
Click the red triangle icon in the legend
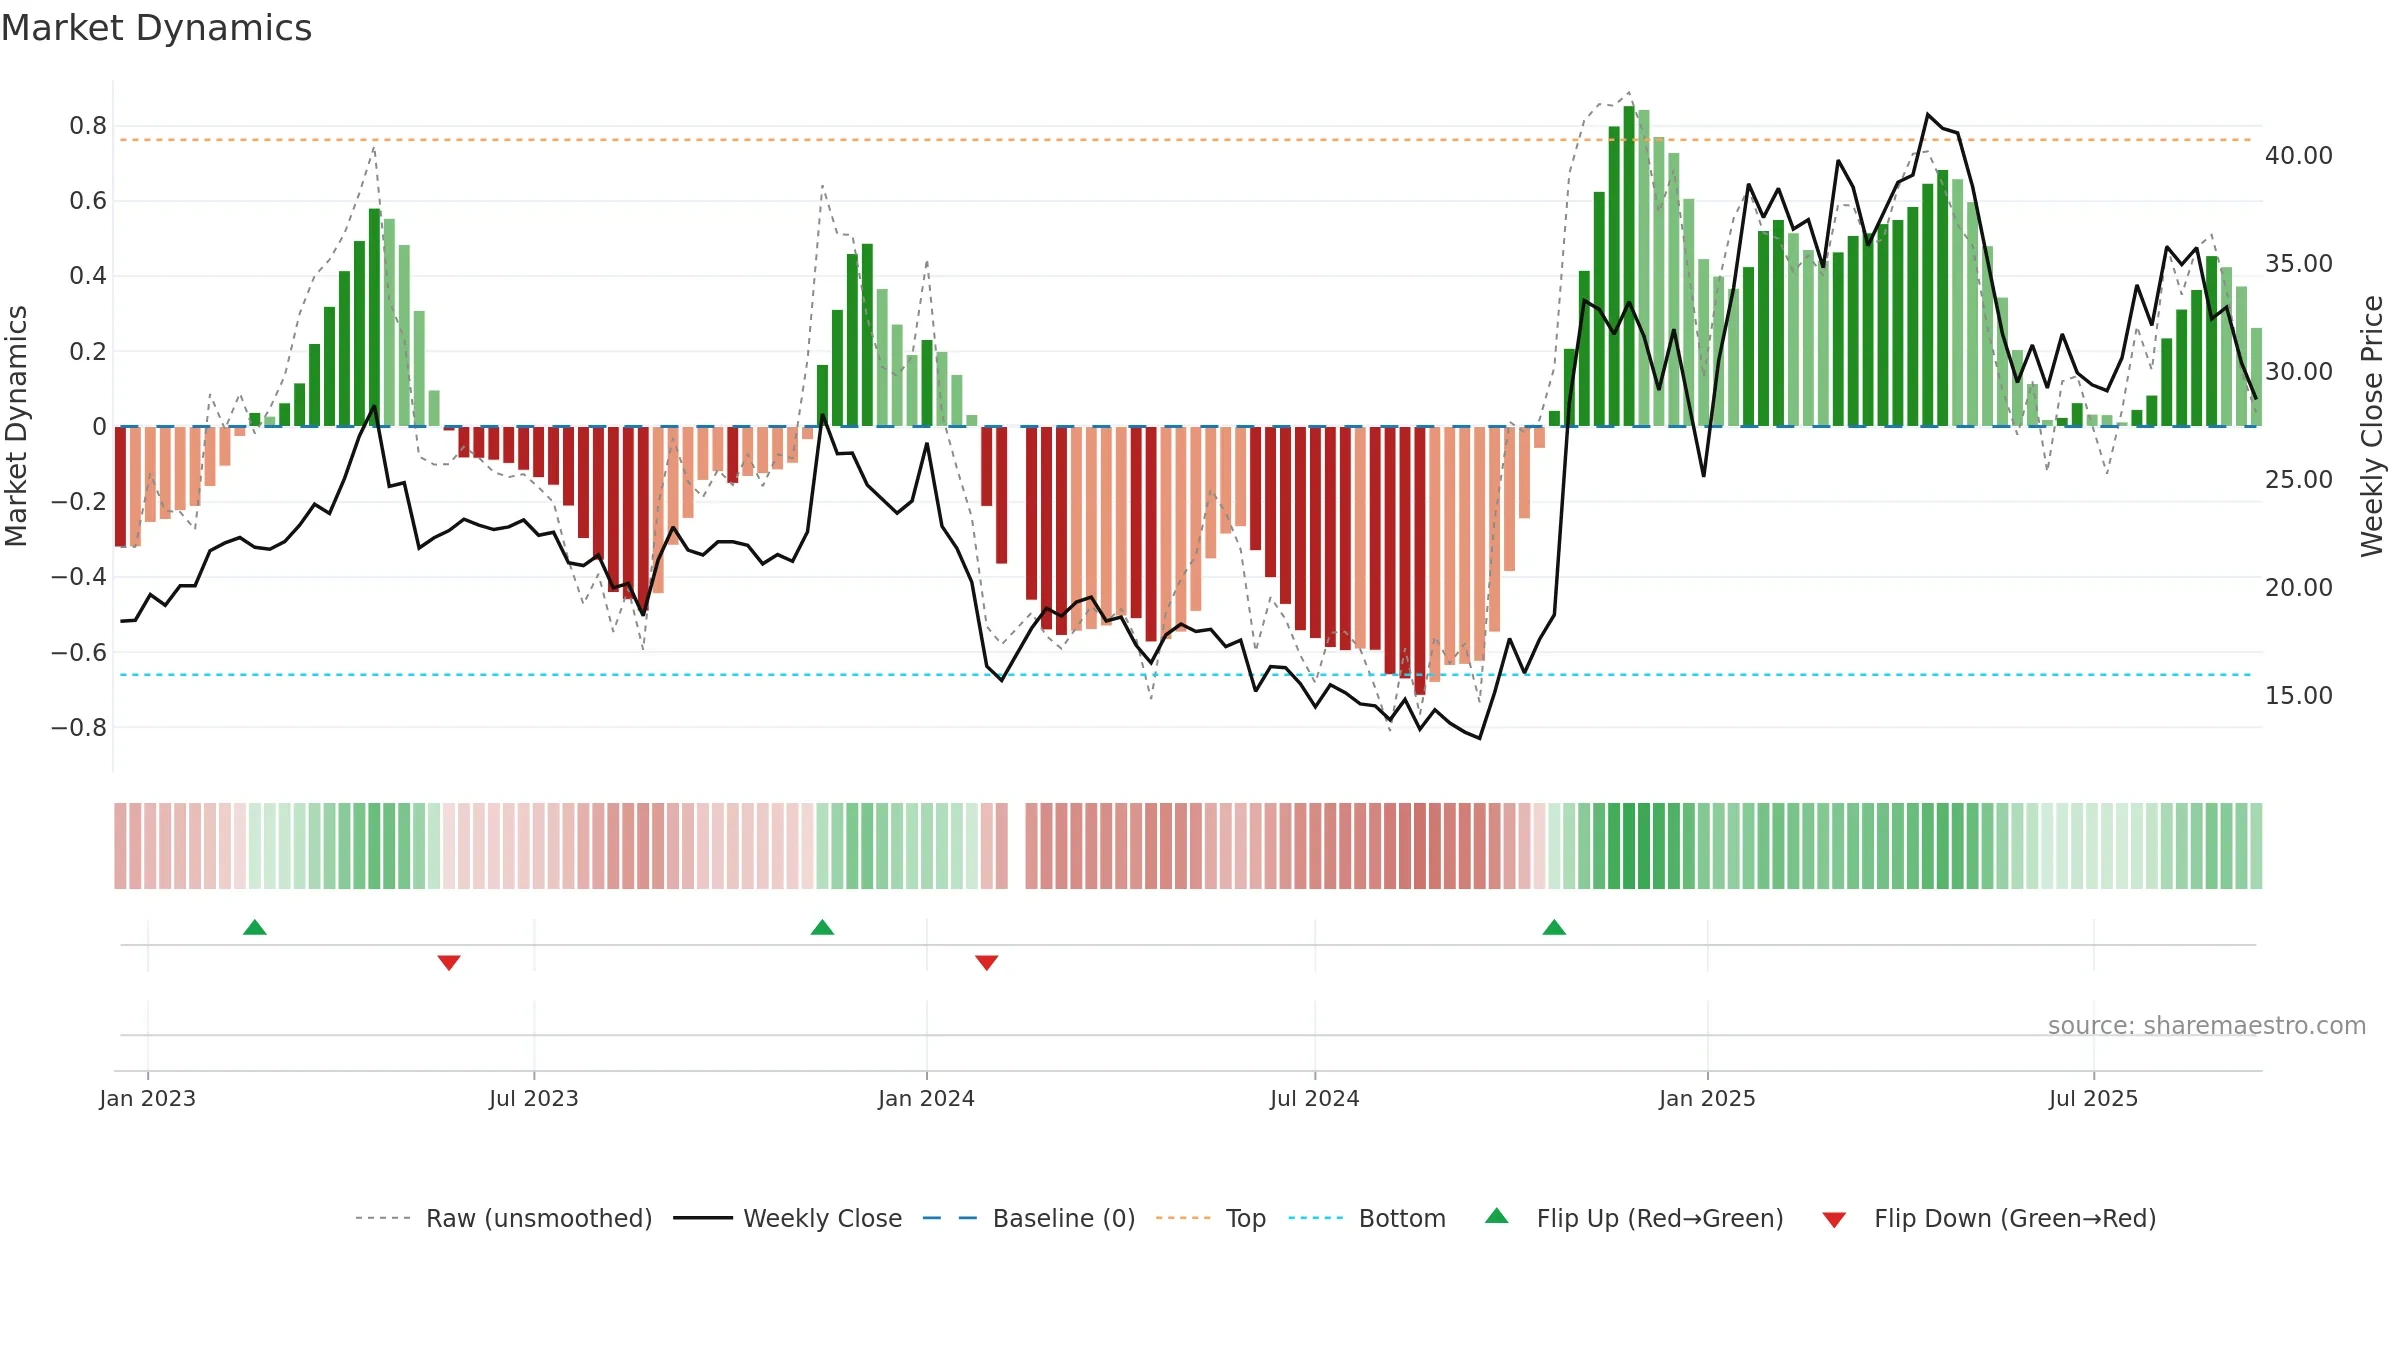tap(1834, 1220)
